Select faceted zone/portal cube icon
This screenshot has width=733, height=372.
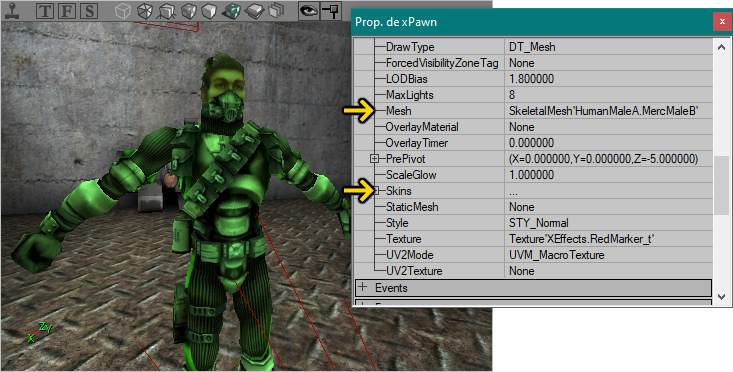pyautogui.click(x=144, y=11)
